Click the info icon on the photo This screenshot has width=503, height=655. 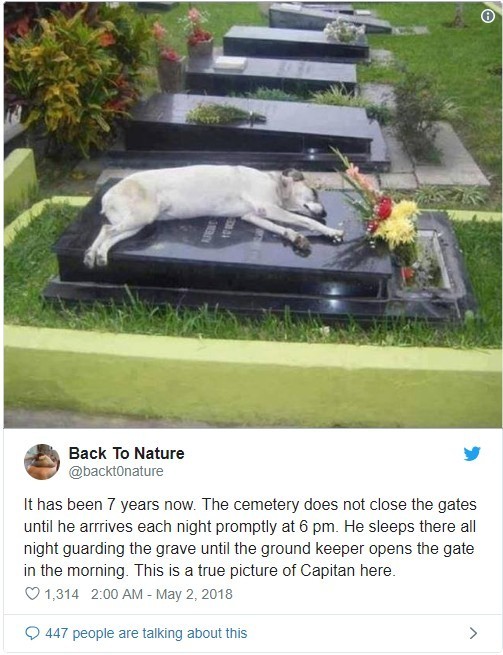coord(488,16)
